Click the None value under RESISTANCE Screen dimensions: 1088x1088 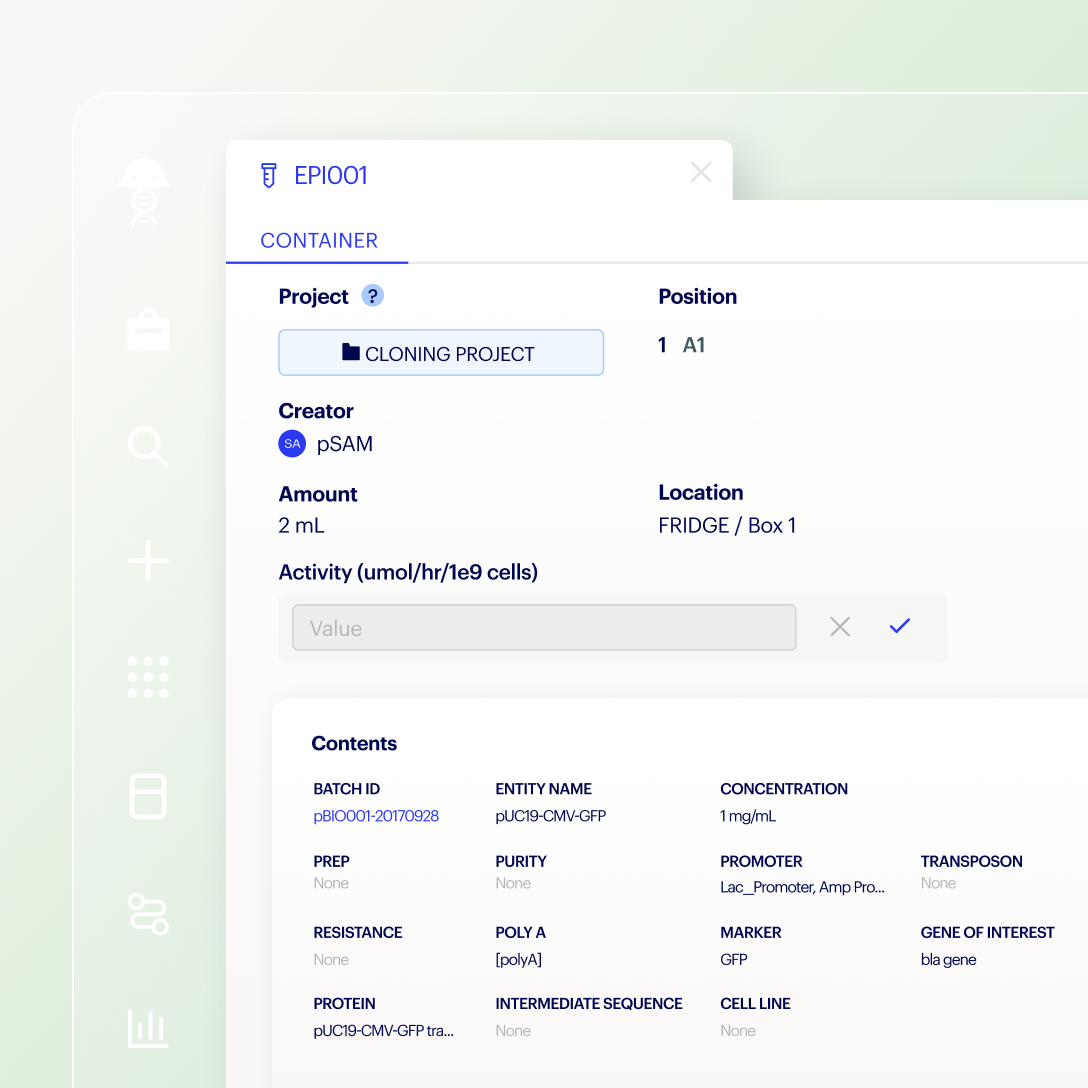(331, 960)
